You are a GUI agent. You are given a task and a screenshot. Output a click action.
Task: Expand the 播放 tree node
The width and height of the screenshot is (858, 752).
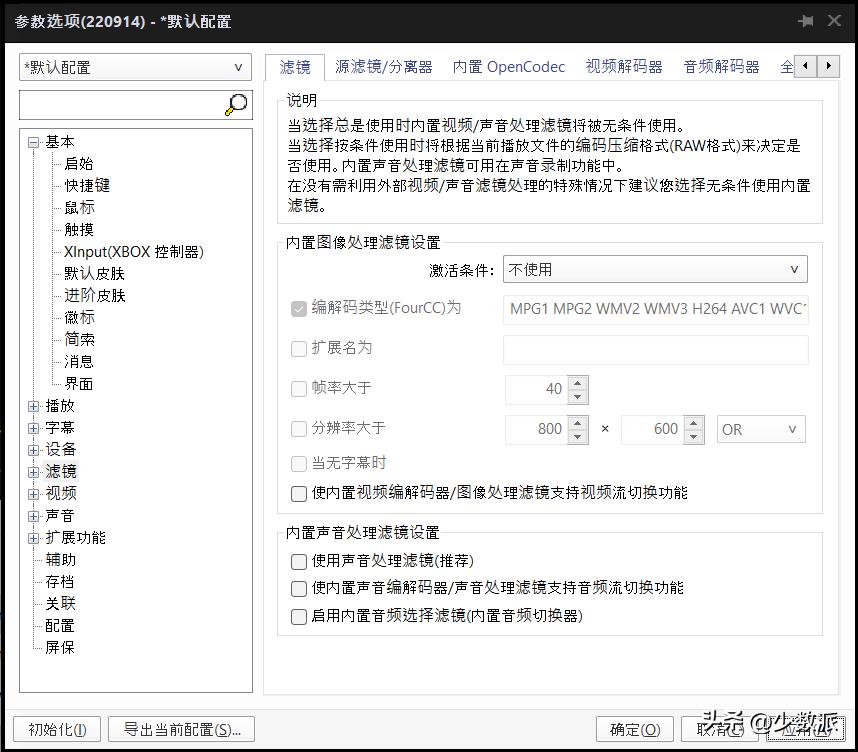point(34,406)
